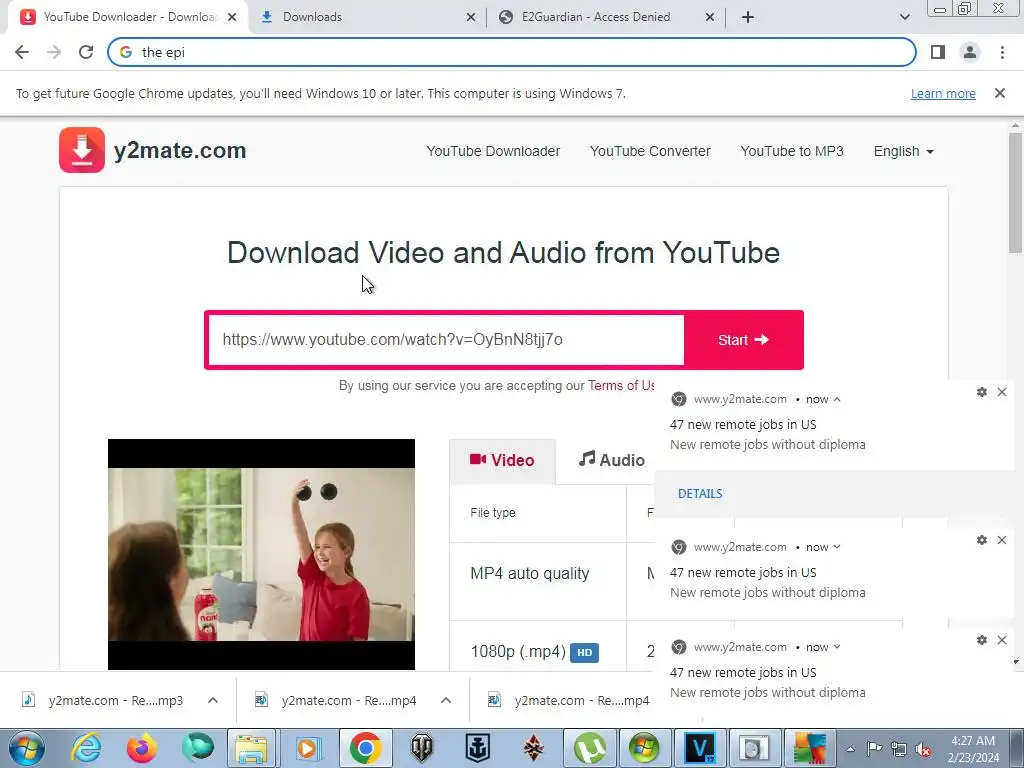Open the English language dropdown

click(904, 151)
